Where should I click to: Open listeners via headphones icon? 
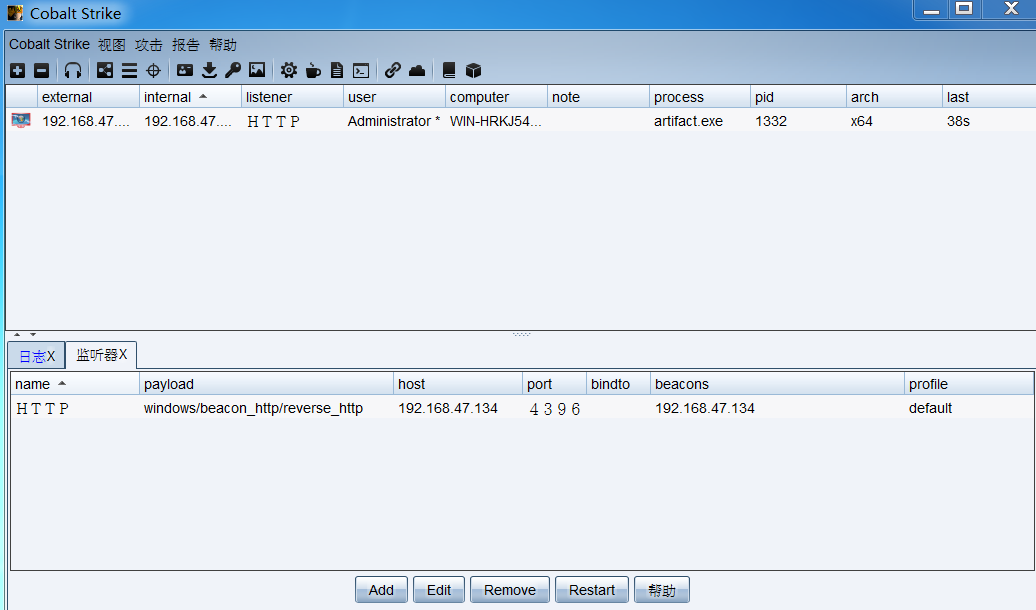73,70
